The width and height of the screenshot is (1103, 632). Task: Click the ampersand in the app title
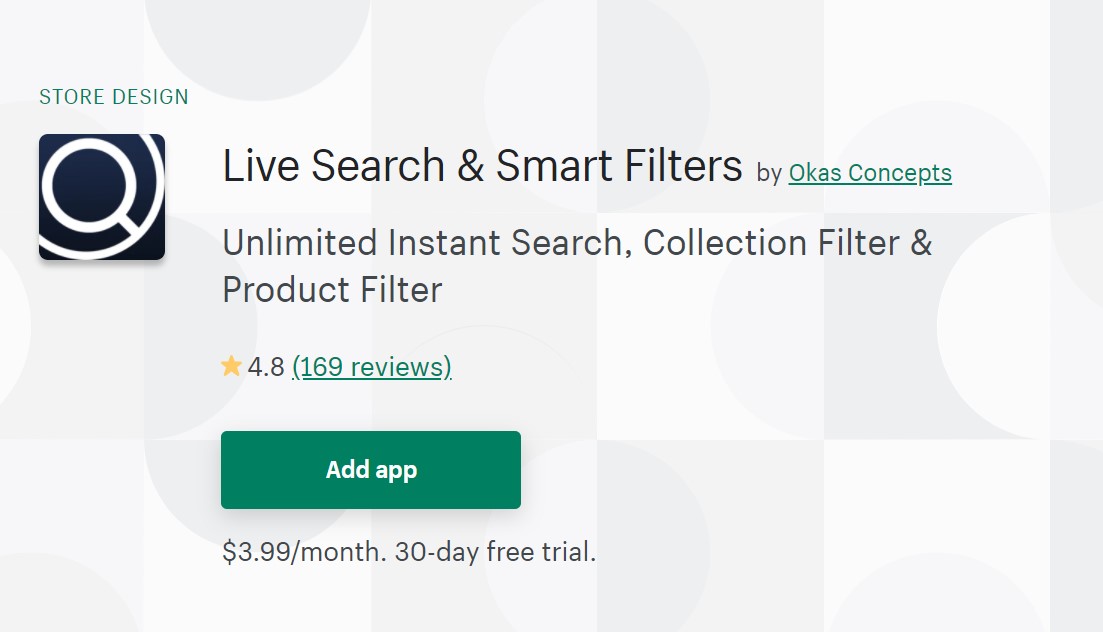470,166
